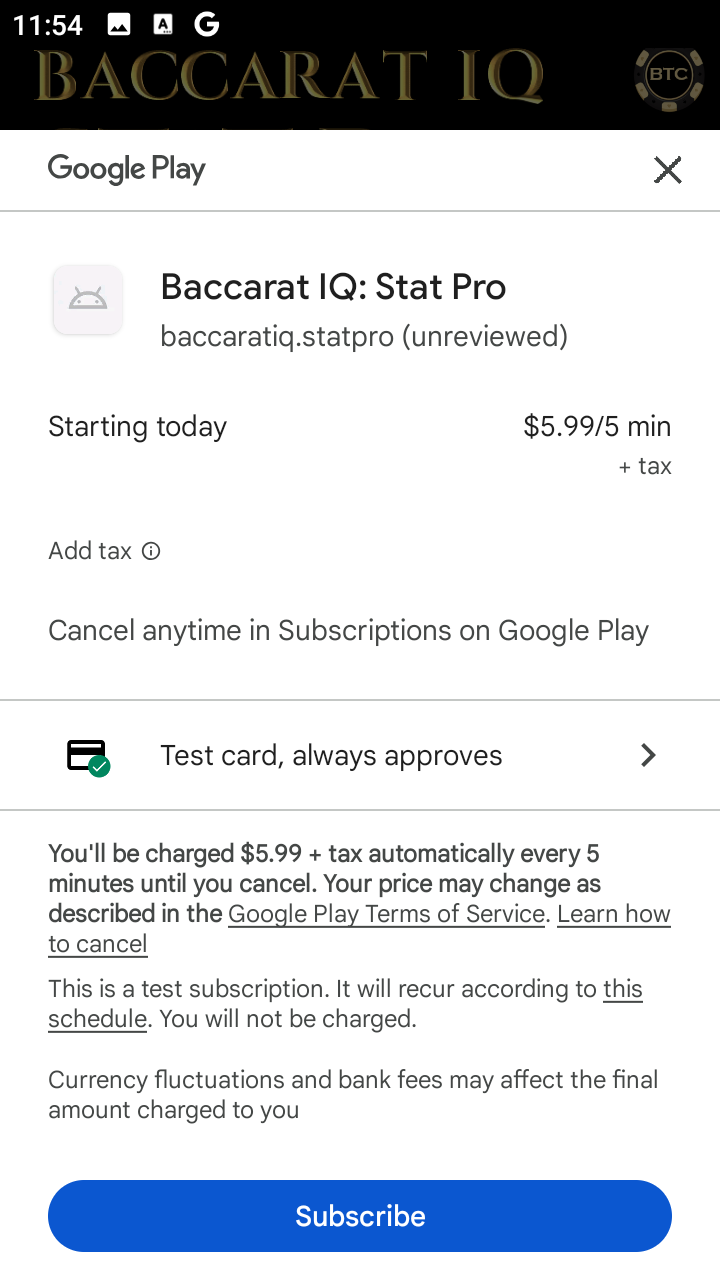The width and height of the screenshot is (720, 1280).
Task: Tap the Baccarat IQ app icon
Action: click(x=88, y=299)
